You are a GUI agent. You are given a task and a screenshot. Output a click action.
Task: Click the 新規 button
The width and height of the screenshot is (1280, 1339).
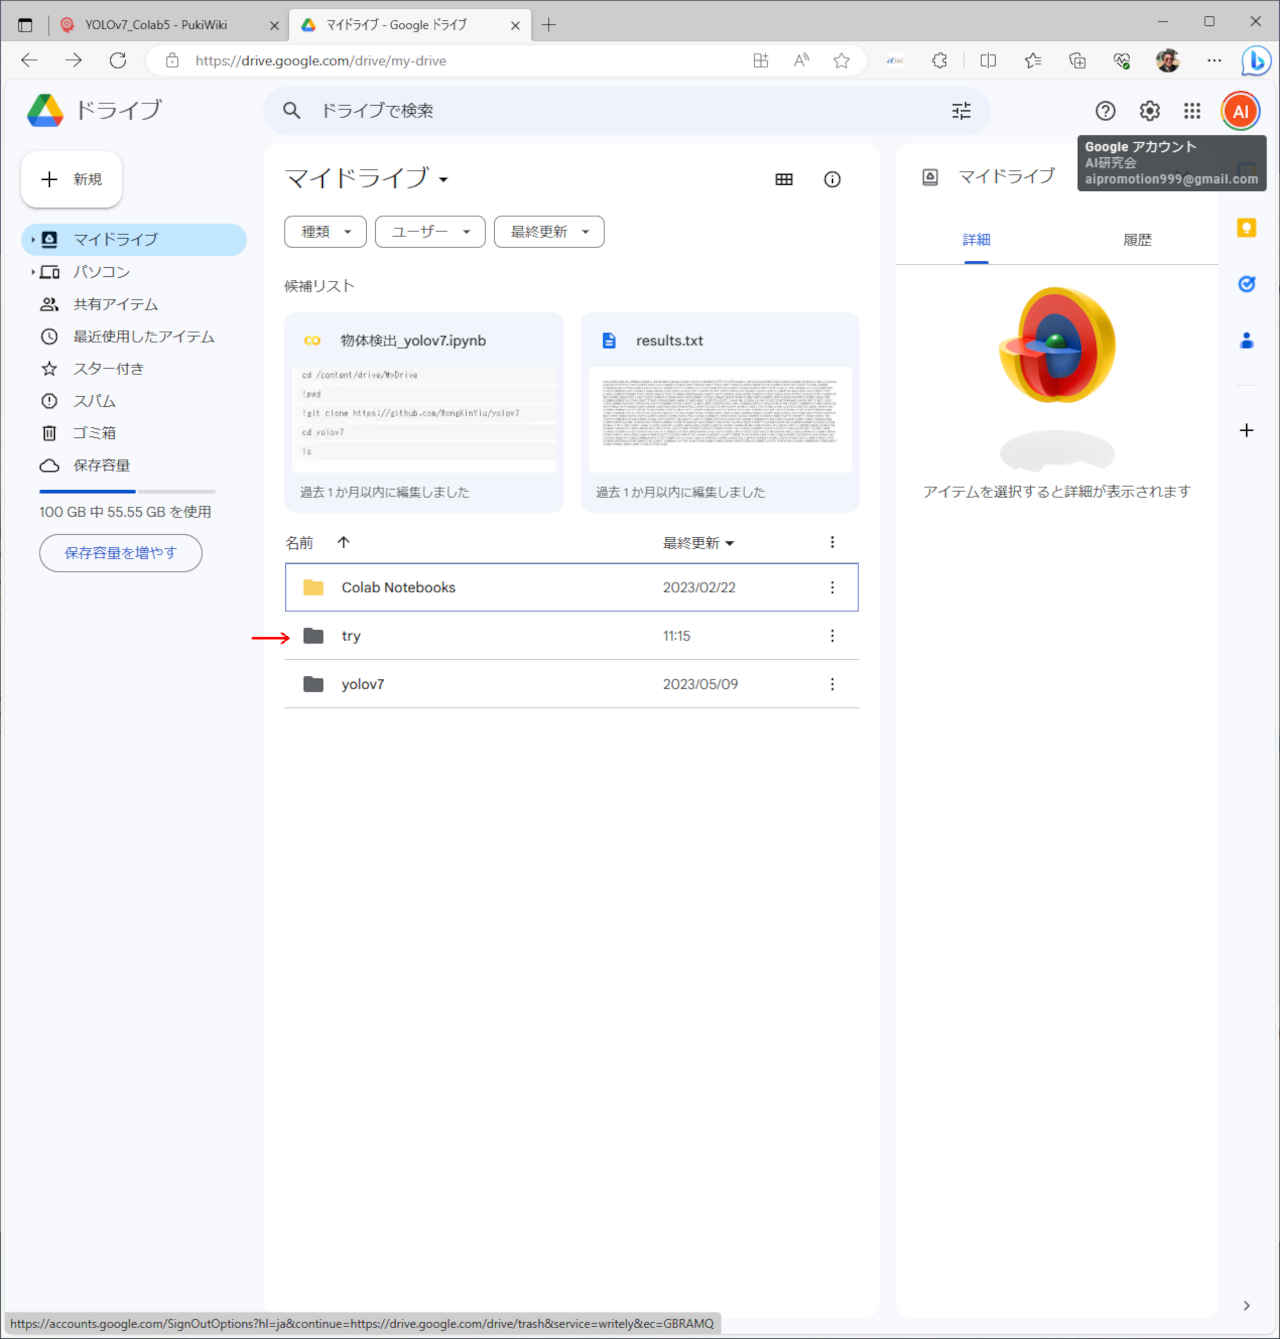click(x=71, y=179)
